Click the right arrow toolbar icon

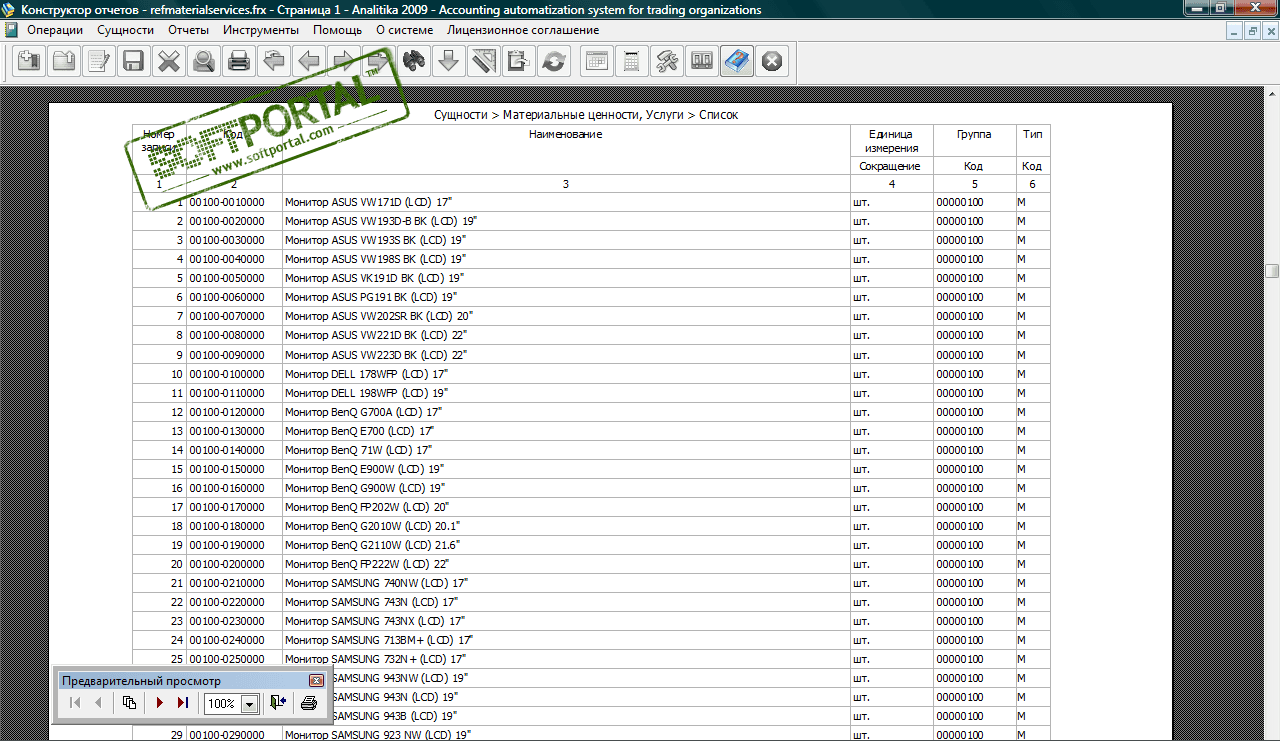343,62
